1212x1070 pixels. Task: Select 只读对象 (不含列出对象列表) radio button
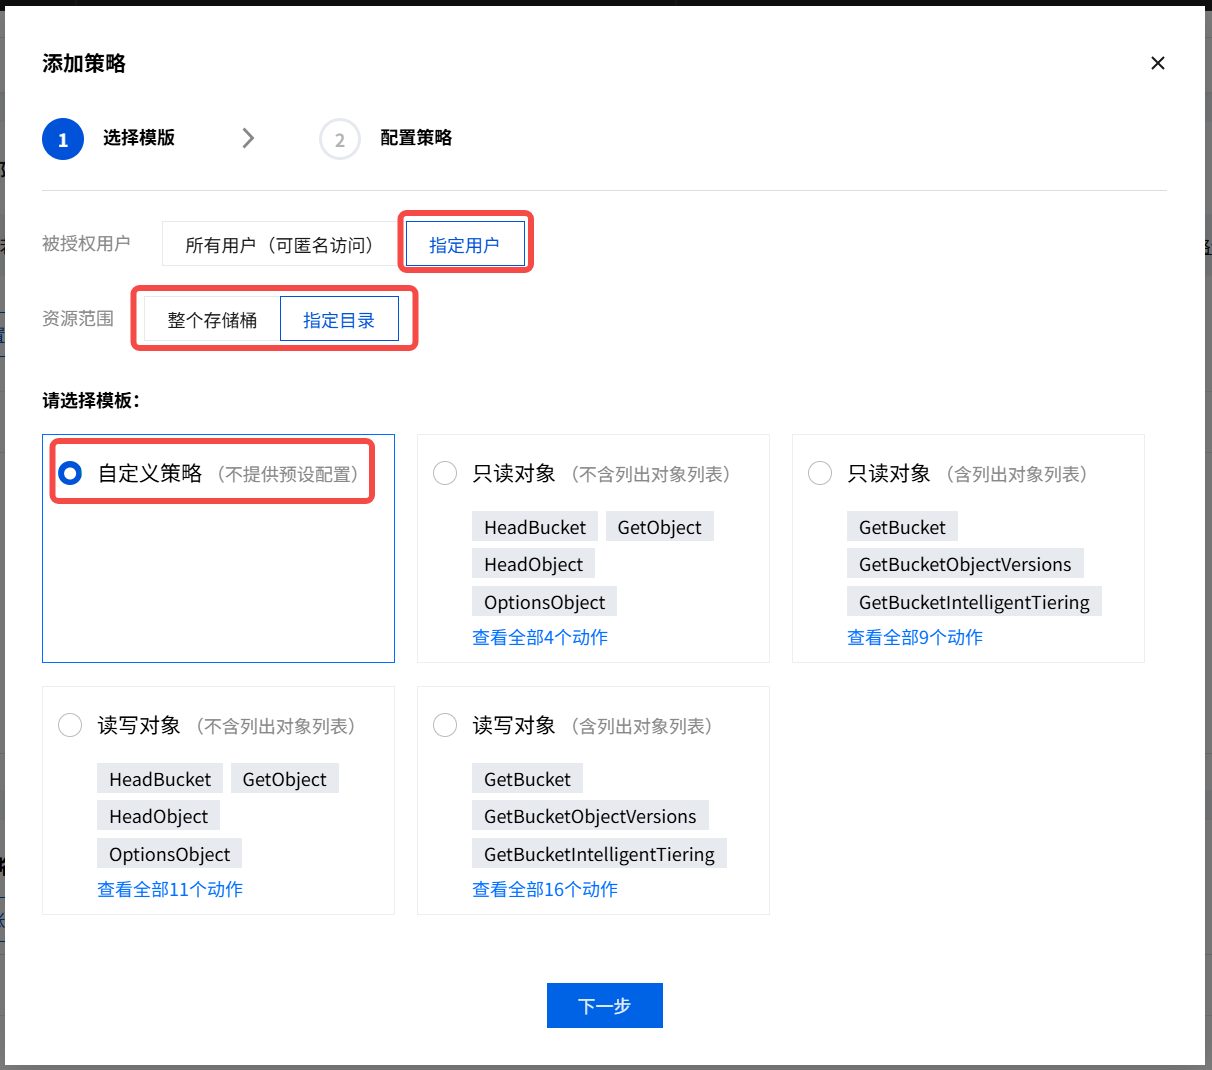[445, 473]
